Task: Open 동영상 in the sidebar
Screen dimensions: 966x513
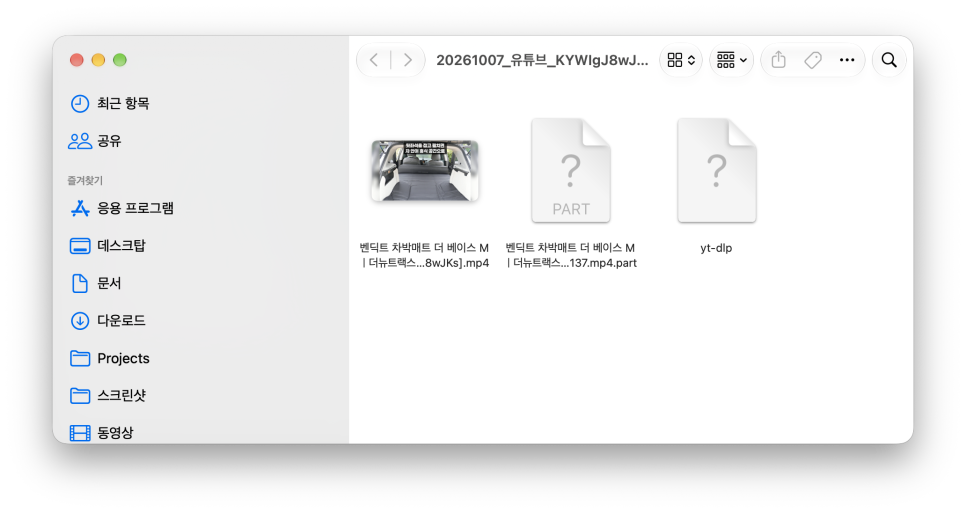Action: [102, 433]
